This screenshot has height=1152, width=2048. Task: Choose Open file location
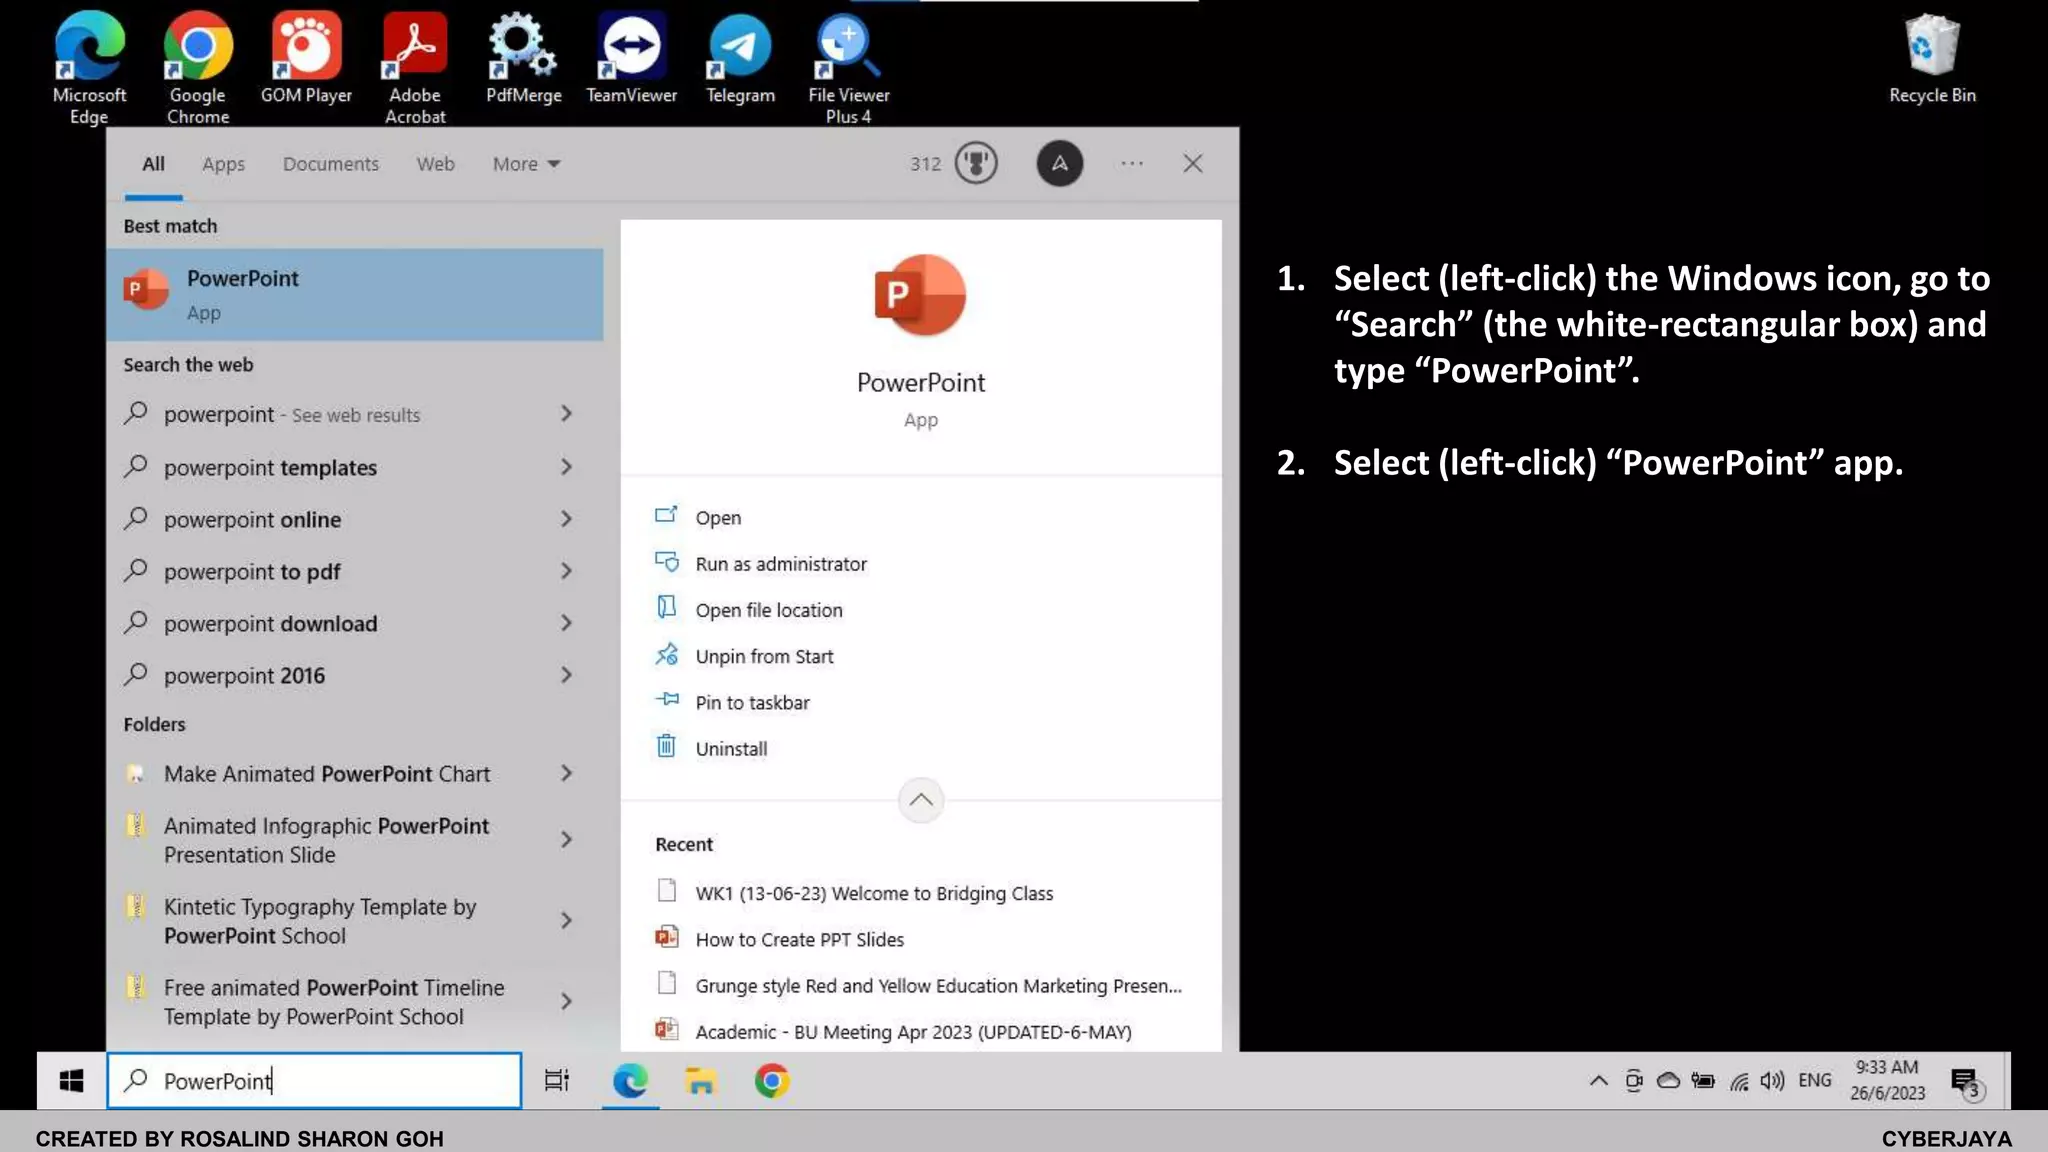point(768,610)
